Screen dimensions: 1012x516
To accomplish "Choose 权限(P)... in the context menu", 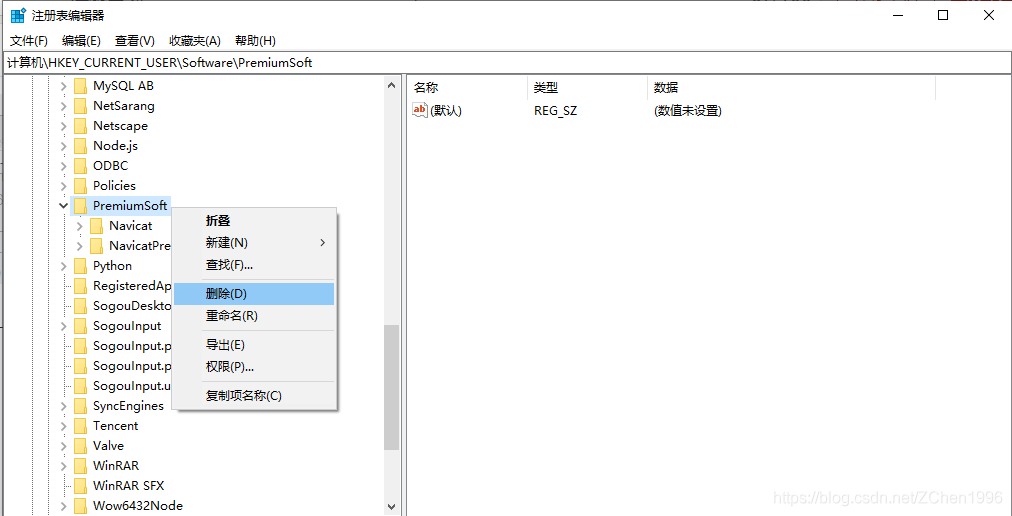I will tap(254, 367).
